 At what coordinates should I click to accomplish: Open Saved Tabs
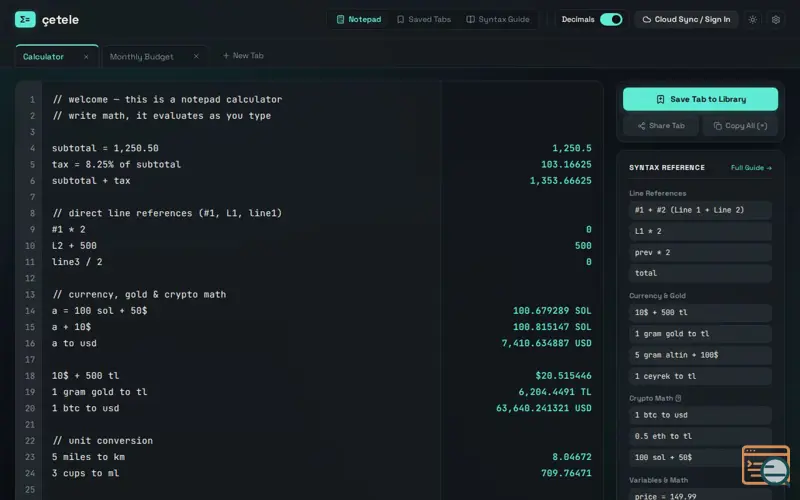(x=424, y=19)
